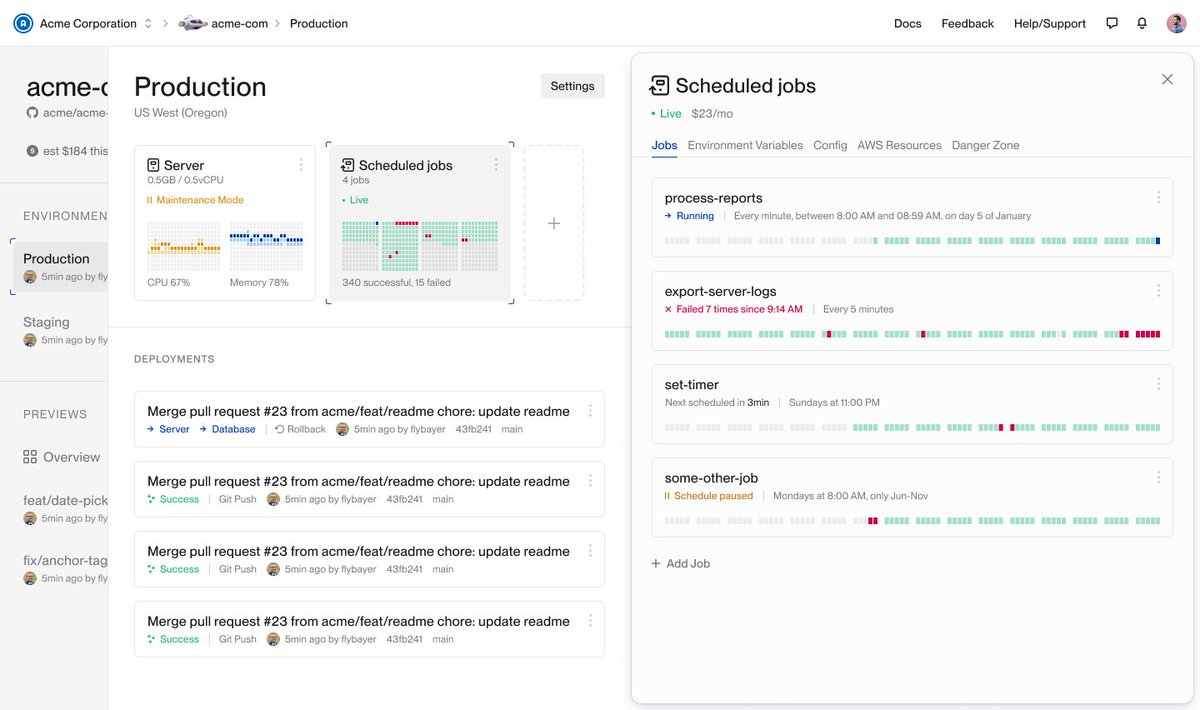Screen dimensions: 1200x710
Task: Open the three-dot menu on export-server-logs job
Action: [x=1158, y=291]
